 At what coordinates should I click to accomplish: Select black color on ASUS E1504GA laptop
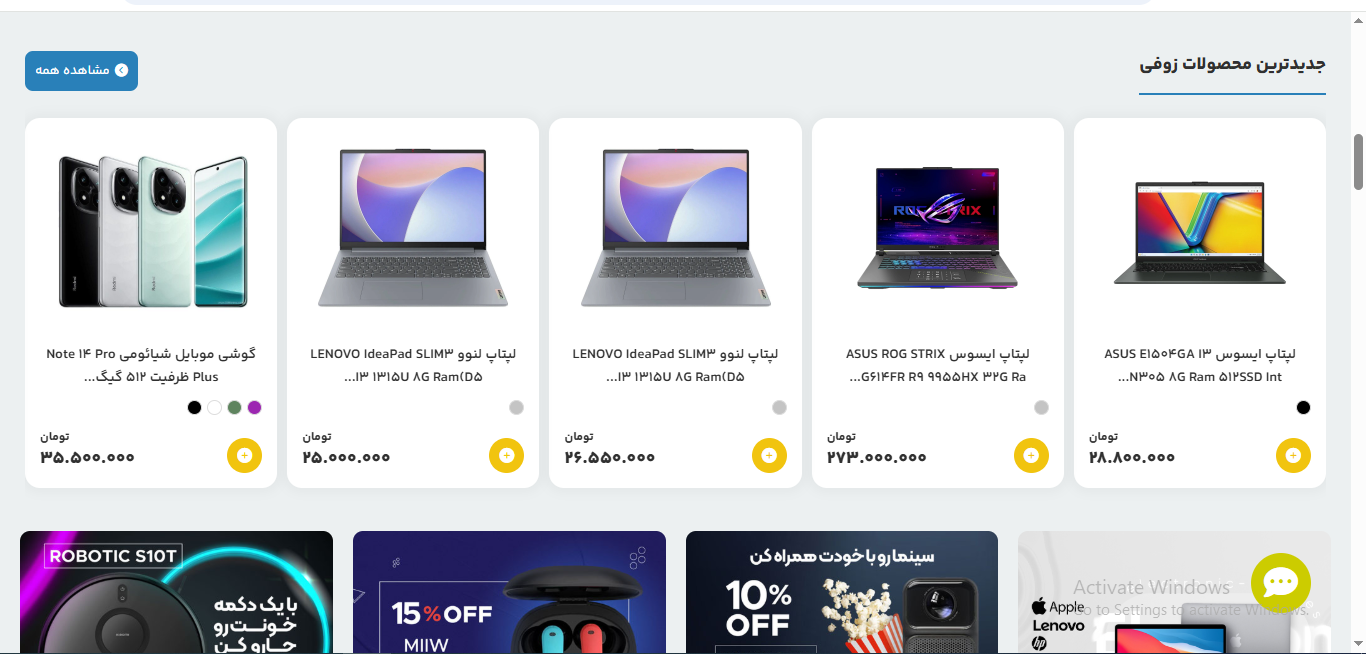pyautogui.click(x=1303, y=407)
